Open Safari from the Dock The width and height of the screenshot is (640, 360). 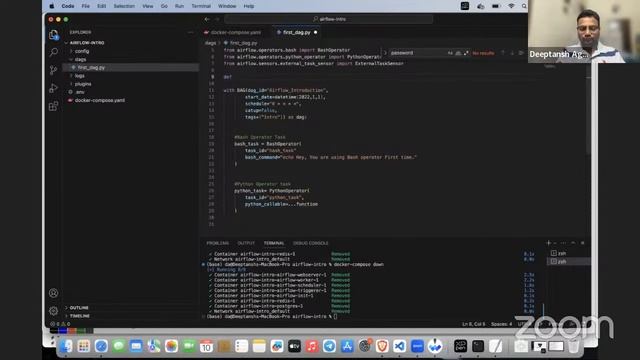coord(101,346)
